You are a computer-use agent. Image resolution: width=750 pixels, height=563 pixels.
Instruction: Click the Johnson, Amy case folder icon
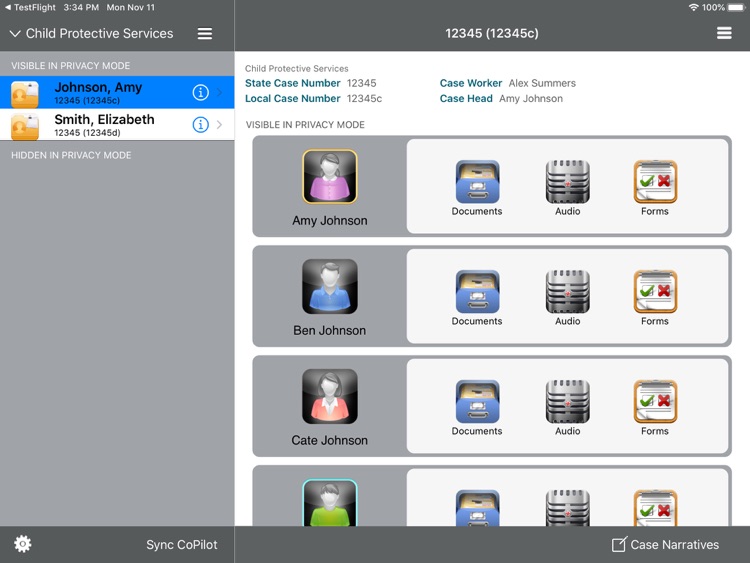(24, 94)
